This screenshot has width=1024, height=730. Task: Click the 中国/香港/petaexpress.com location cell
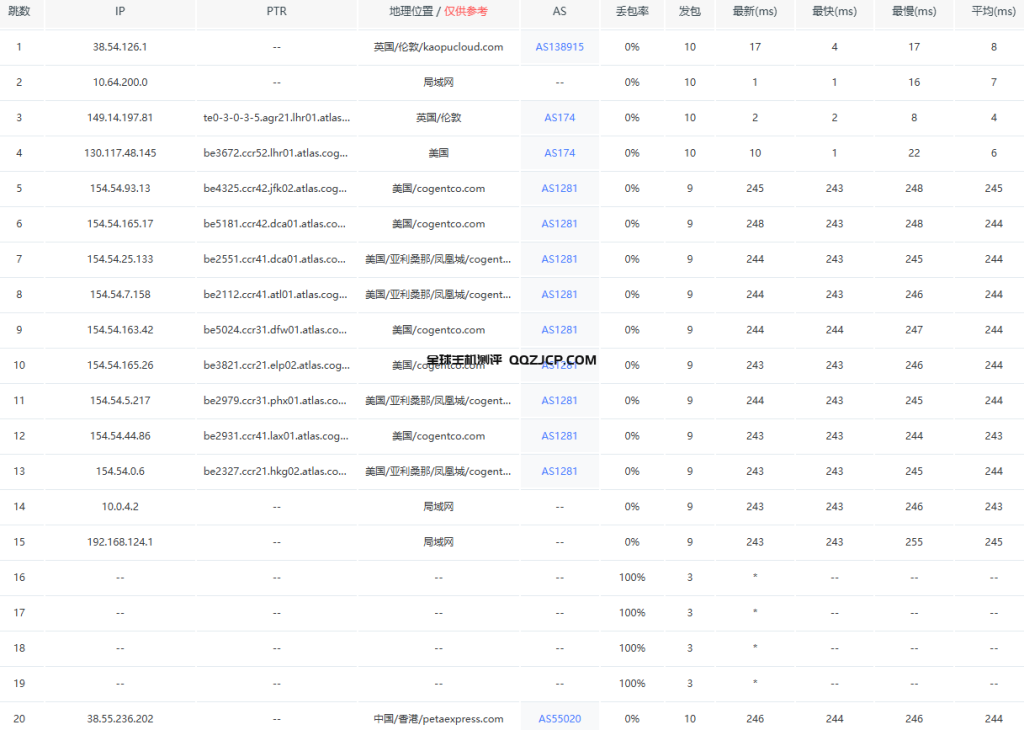tap(438, 718)
